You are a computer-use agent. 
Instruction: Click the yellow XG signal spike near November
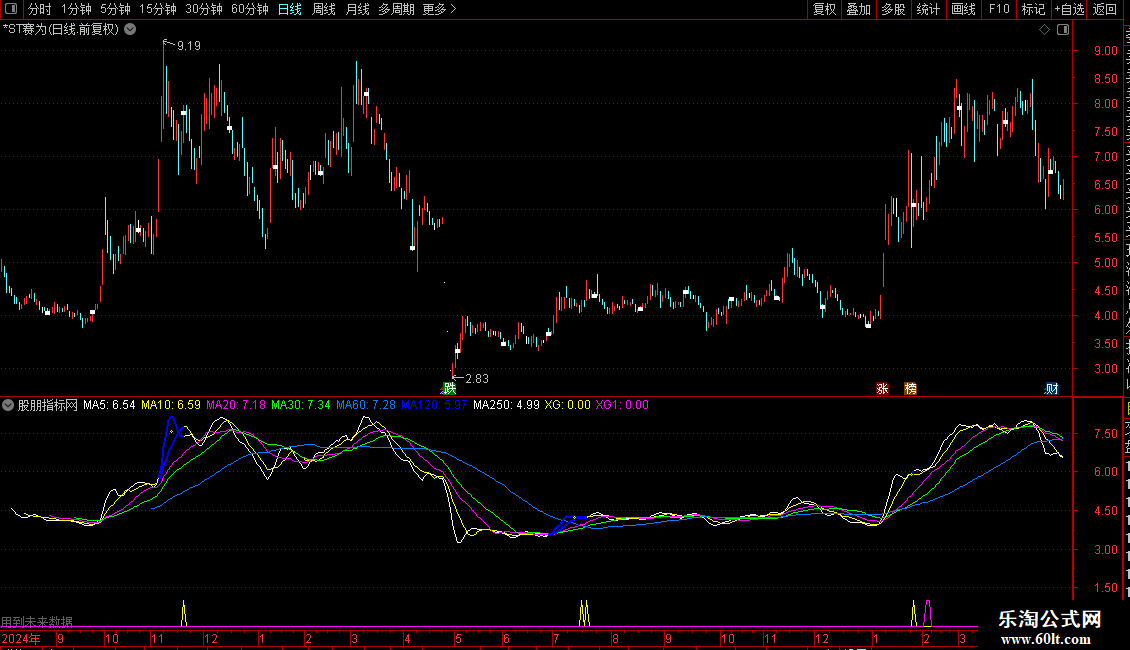tap(184, 613)
